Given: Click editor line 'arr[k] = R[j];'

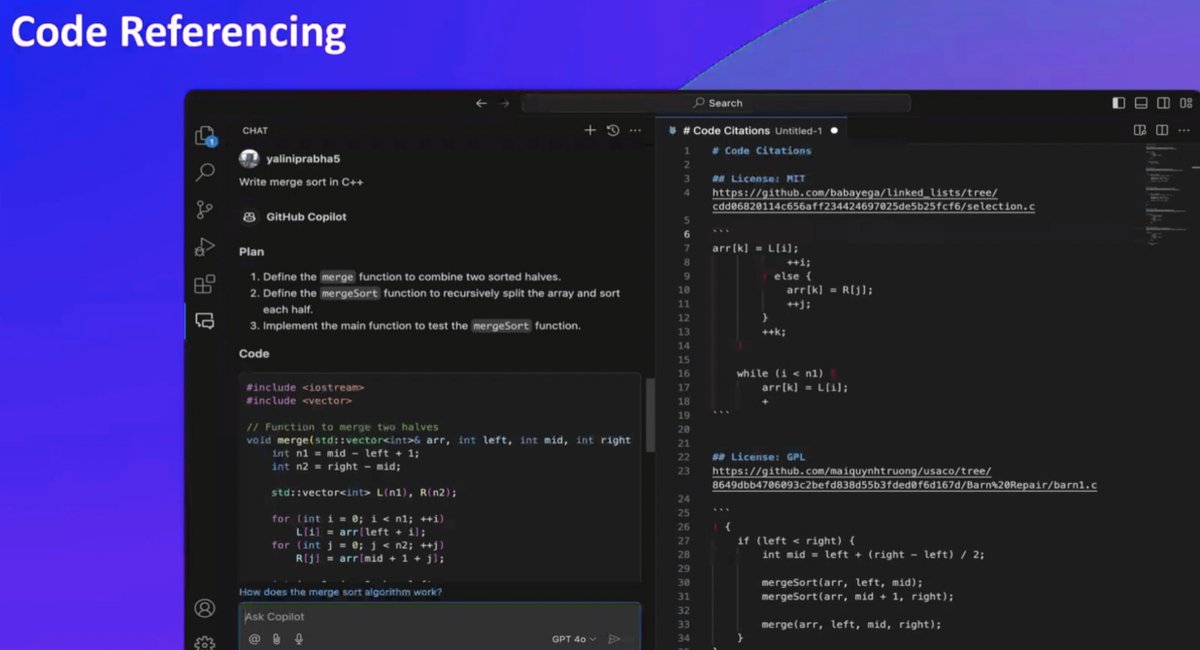Looking at the screenshot, I should click(830, 290).
